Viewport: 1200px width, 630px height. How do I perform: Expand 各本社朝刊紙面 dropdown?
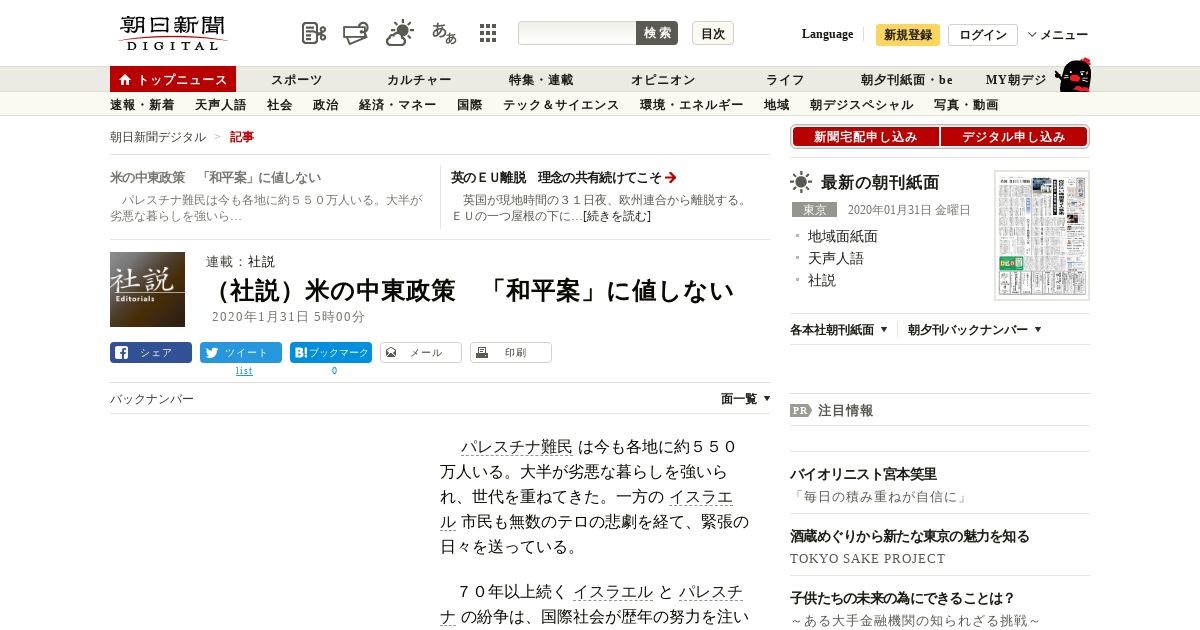tap(840, 329)
